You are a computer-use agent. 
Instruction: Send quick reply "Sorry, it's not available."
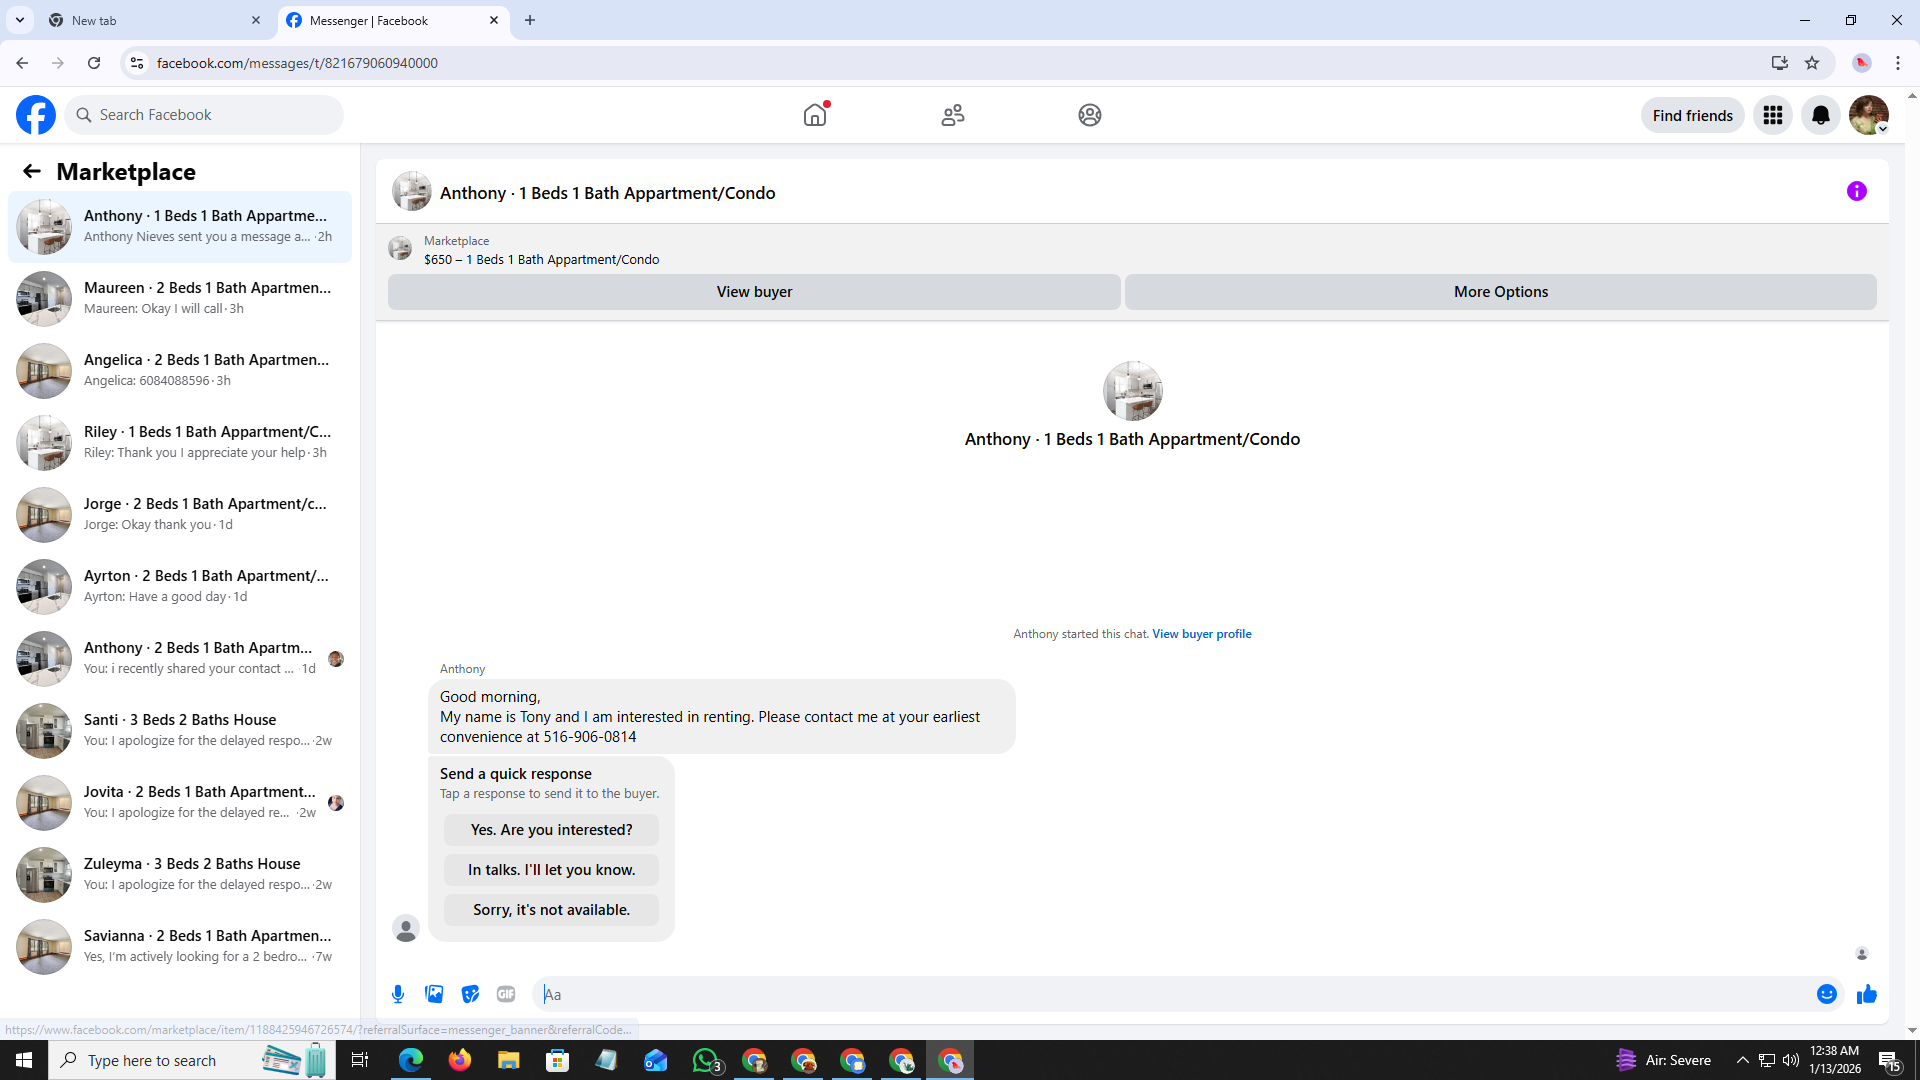[551, 910]
